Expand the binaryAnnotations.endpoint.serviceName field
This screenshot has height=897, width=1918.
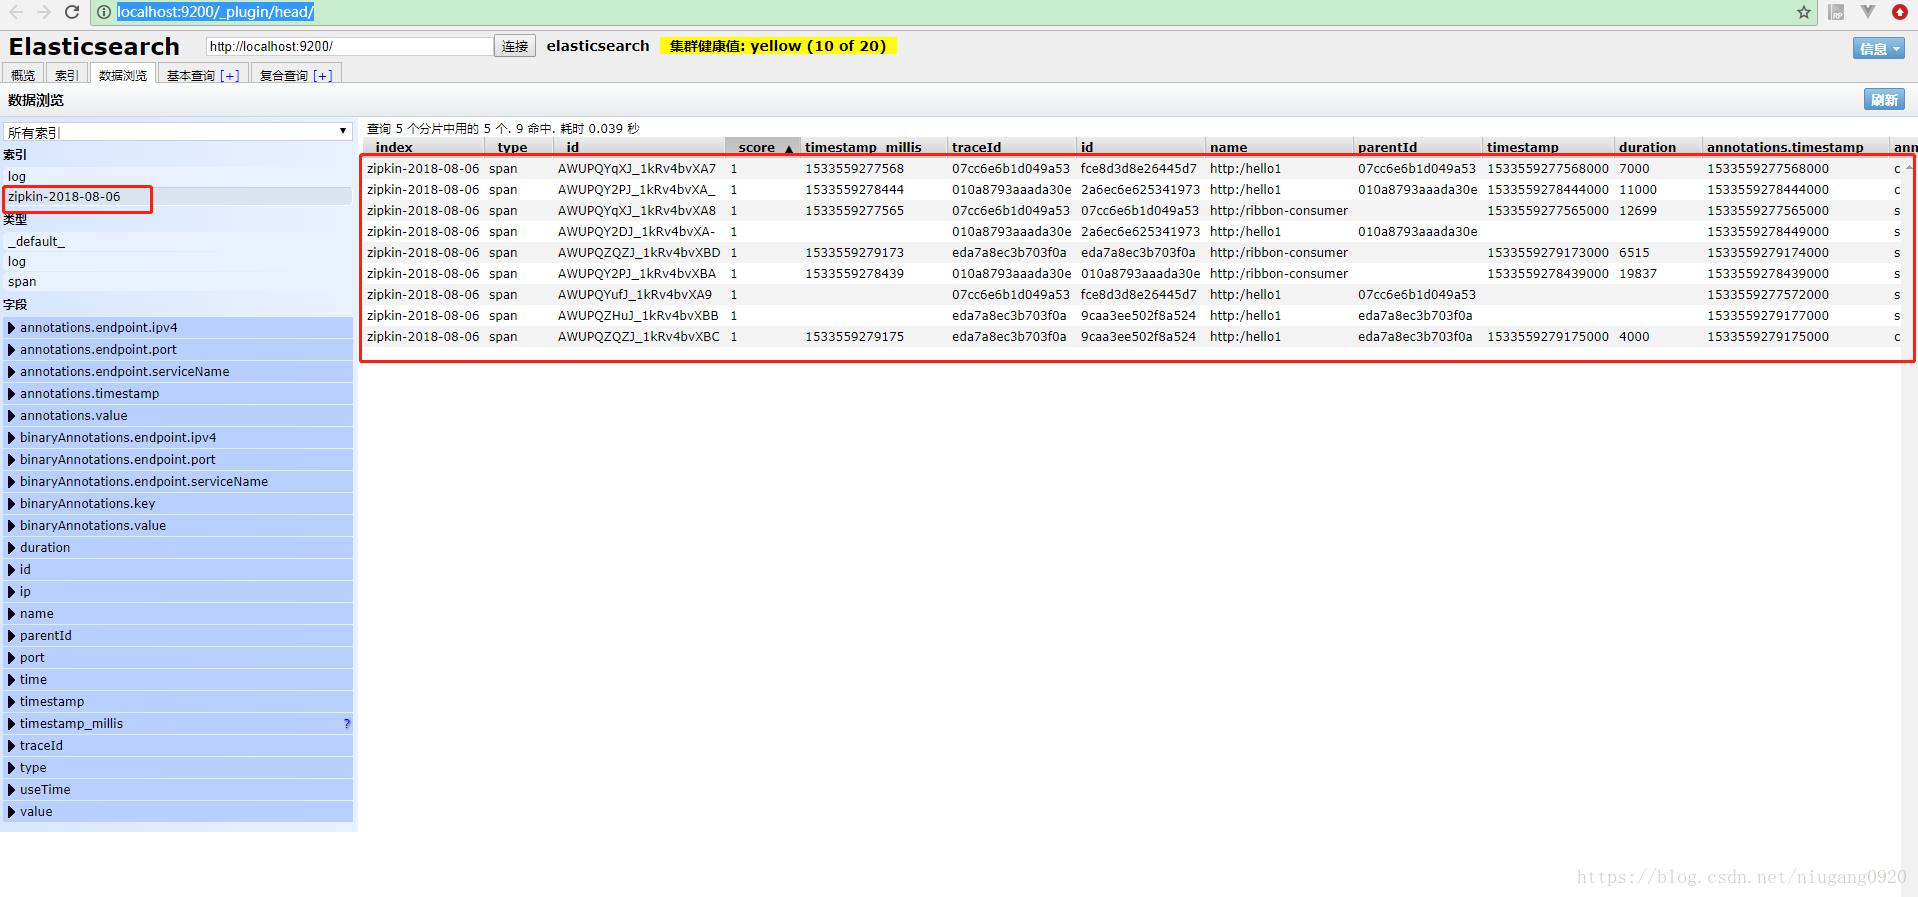178,481
